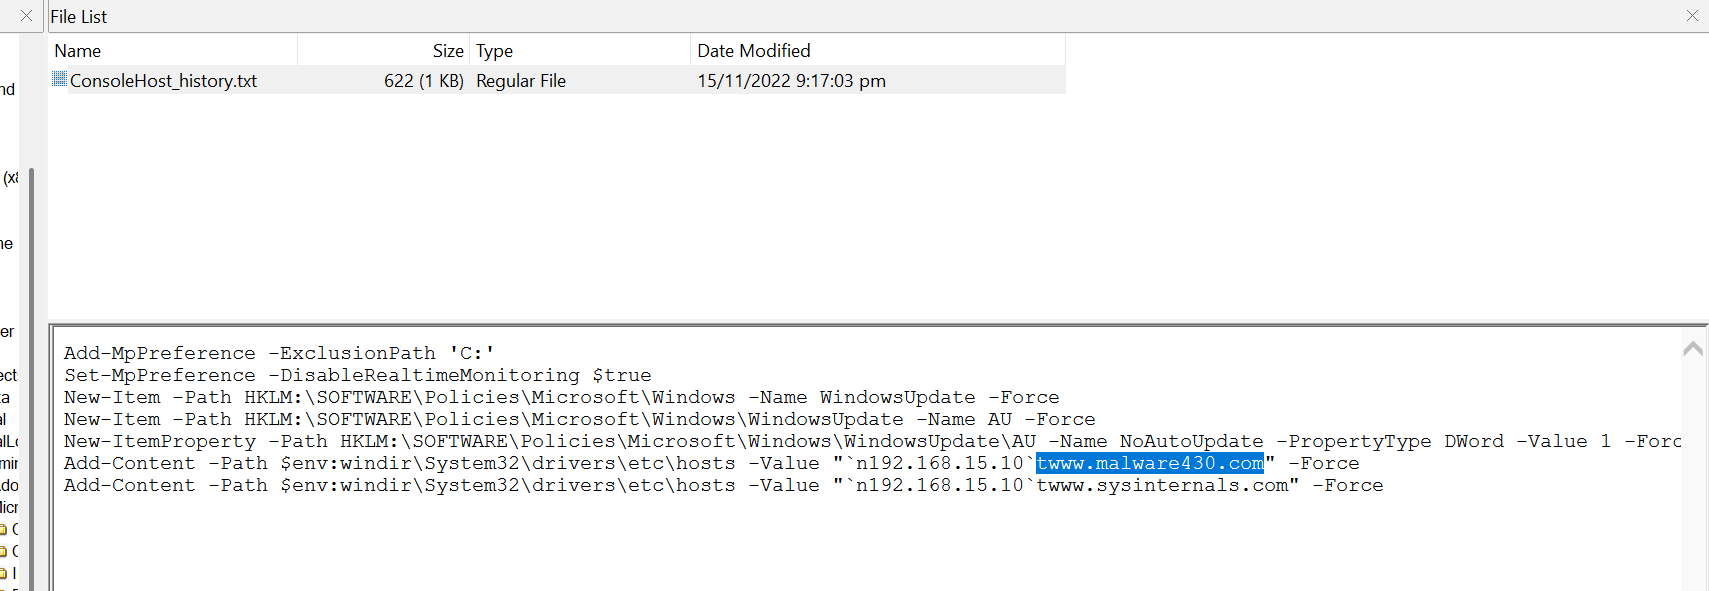
Task: Place the cursor on the Add-MpPreference line
Action: (280, 353)
